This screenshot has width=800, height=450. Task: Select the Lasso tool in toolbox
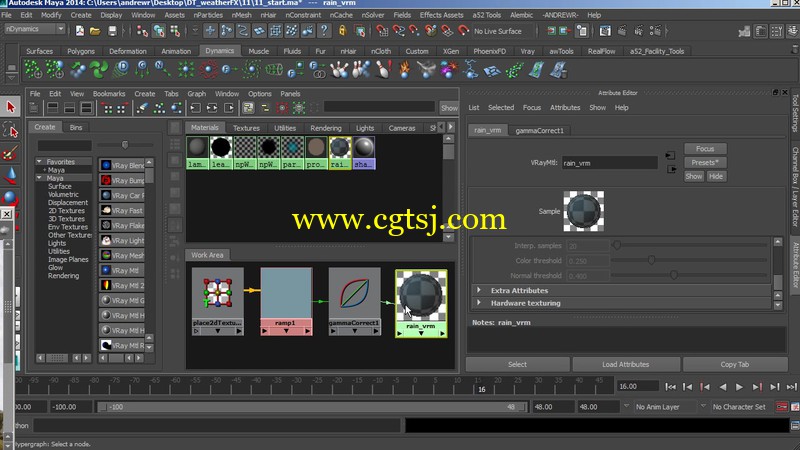[11, 131]
